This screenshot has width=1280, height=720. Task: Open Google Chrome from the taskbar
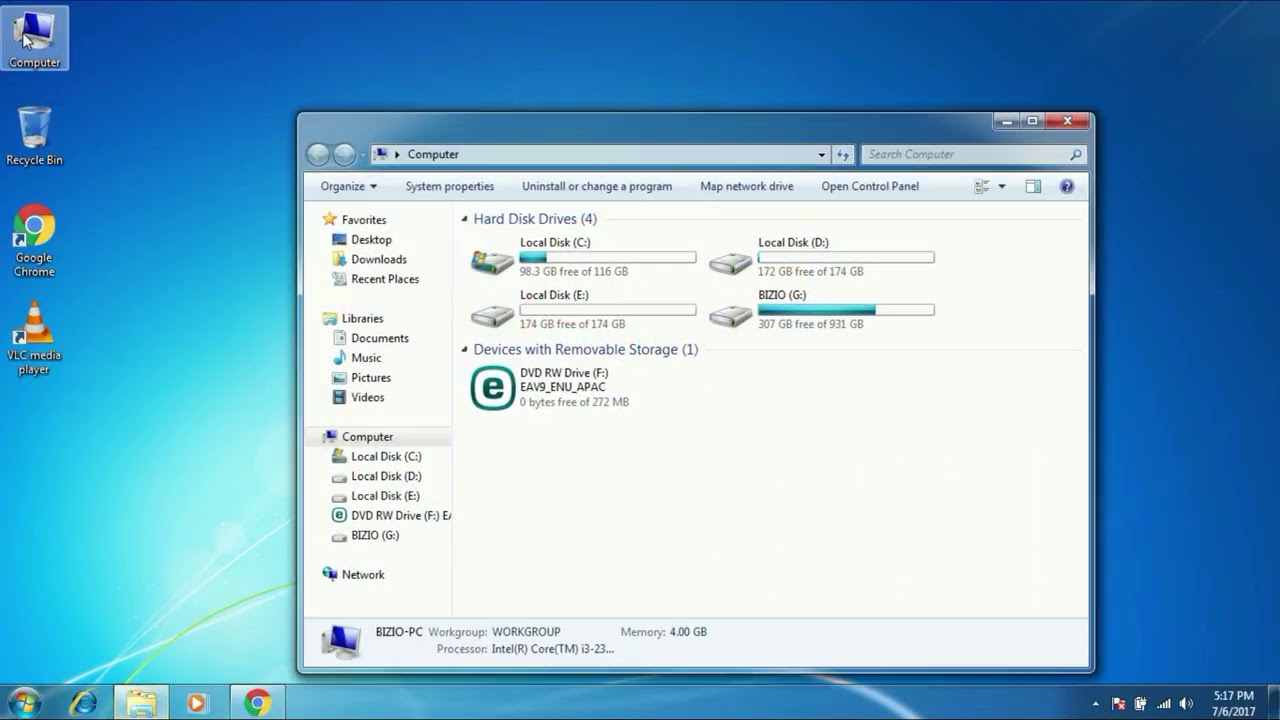point(257,703)
